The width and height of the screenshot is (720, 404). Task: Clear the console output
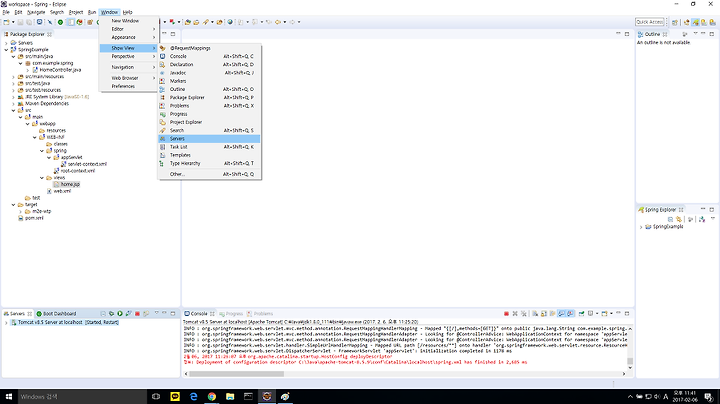click(x=535, y=314)
